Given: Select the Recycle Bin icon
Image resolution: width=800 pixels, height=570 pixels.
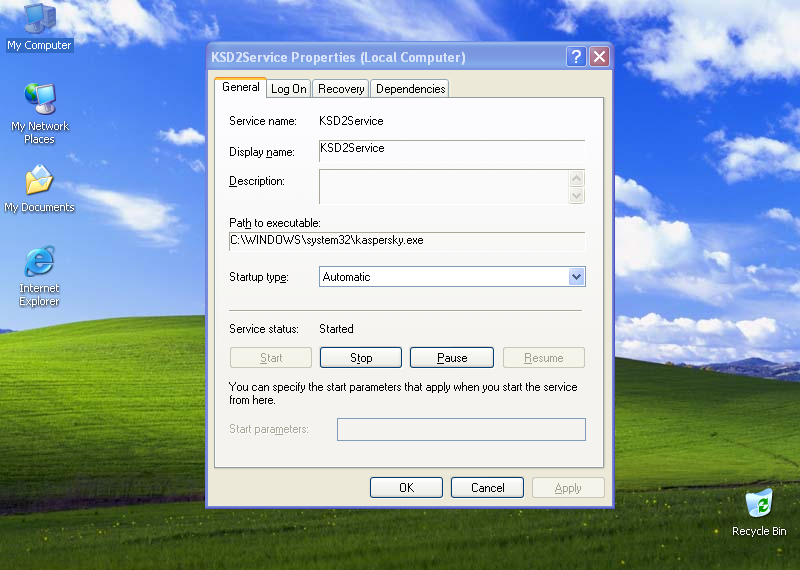Looking at the screenshot, I should pyautogui.click(x=759, y=503).
